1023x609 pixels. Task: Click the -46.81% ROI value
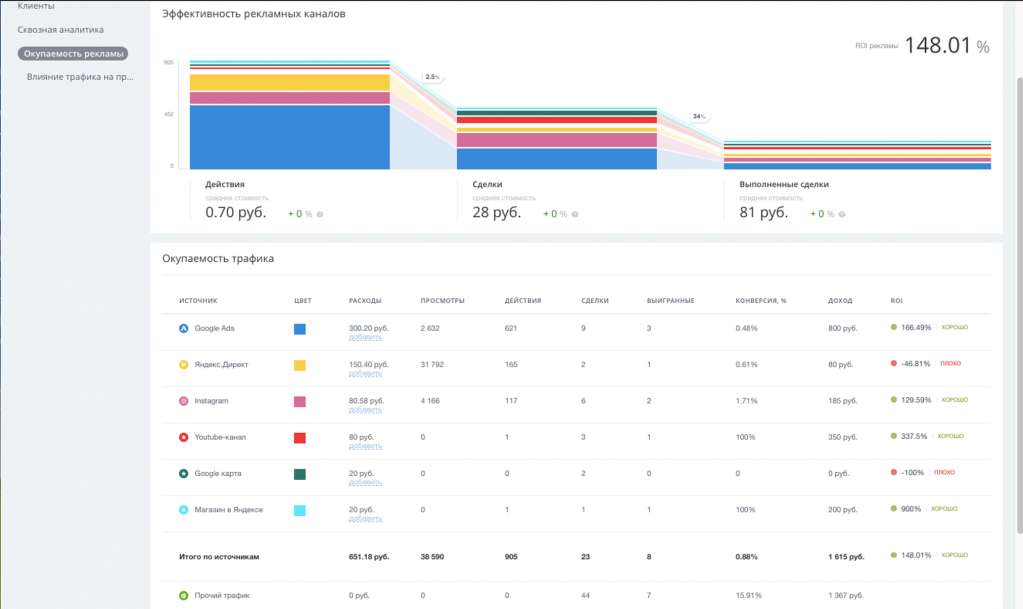(915, 364)
